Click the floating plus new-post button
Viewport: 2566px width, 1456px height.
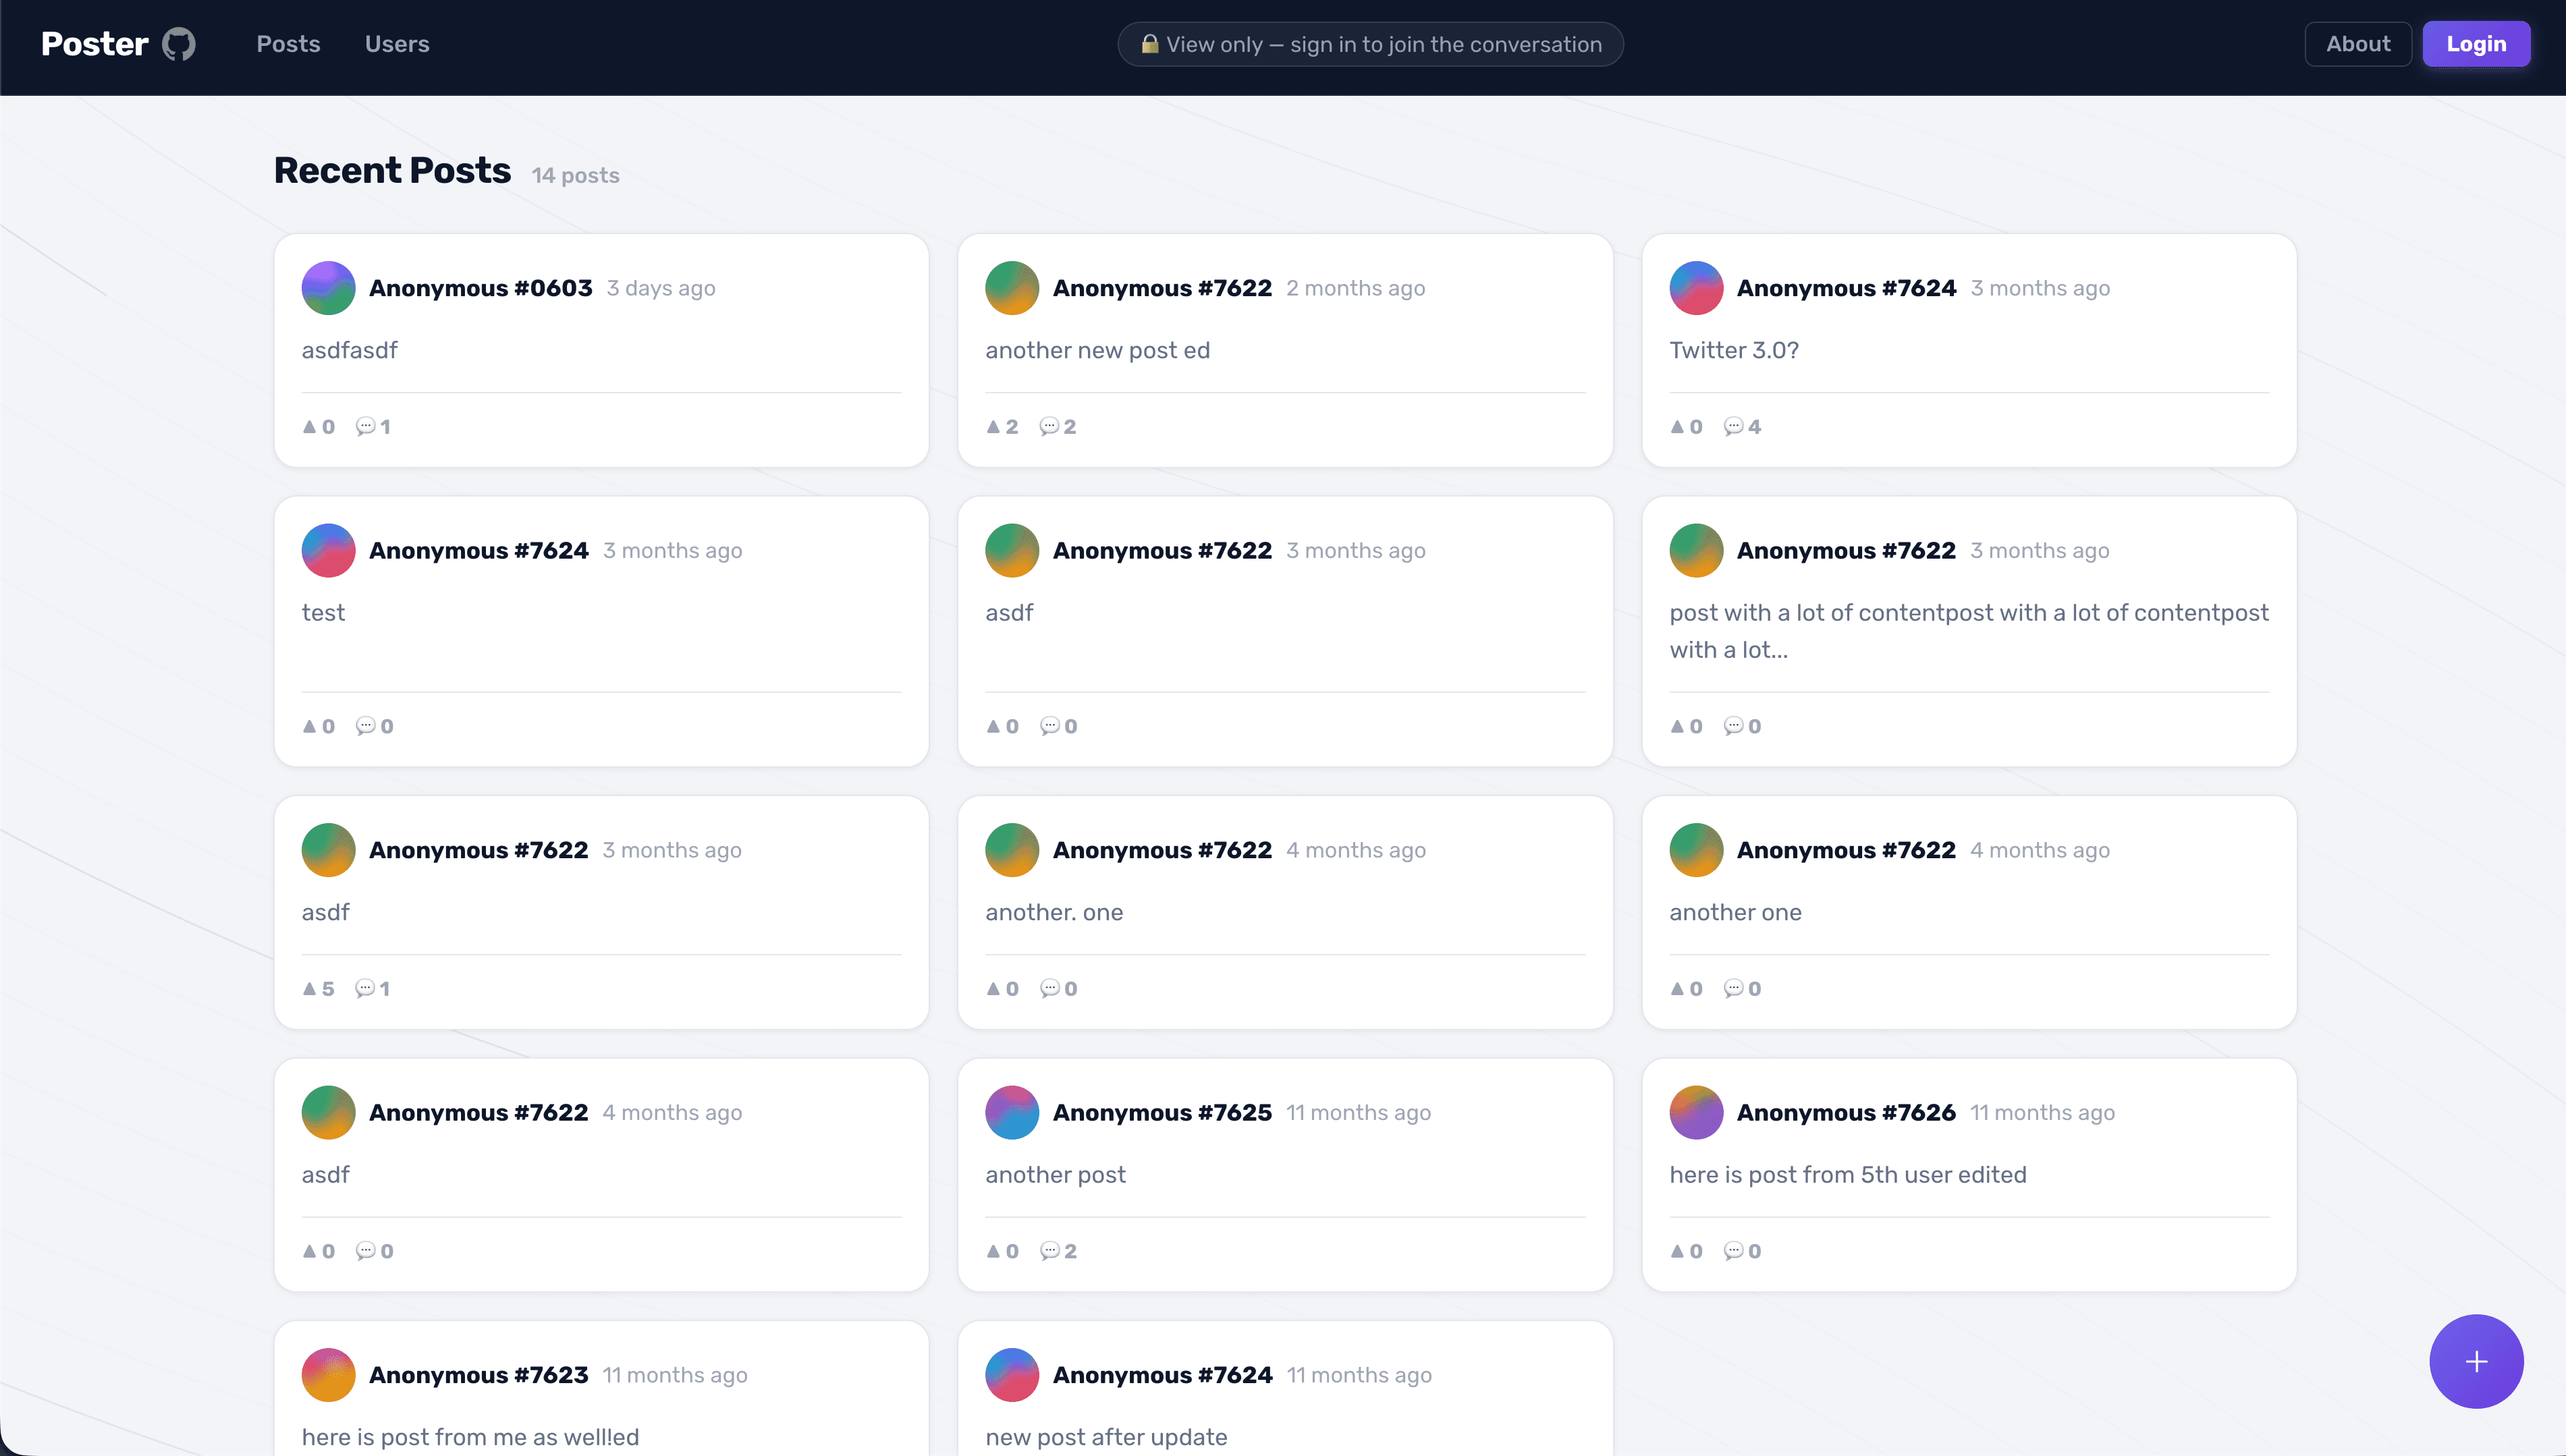coord(2476,1361)
